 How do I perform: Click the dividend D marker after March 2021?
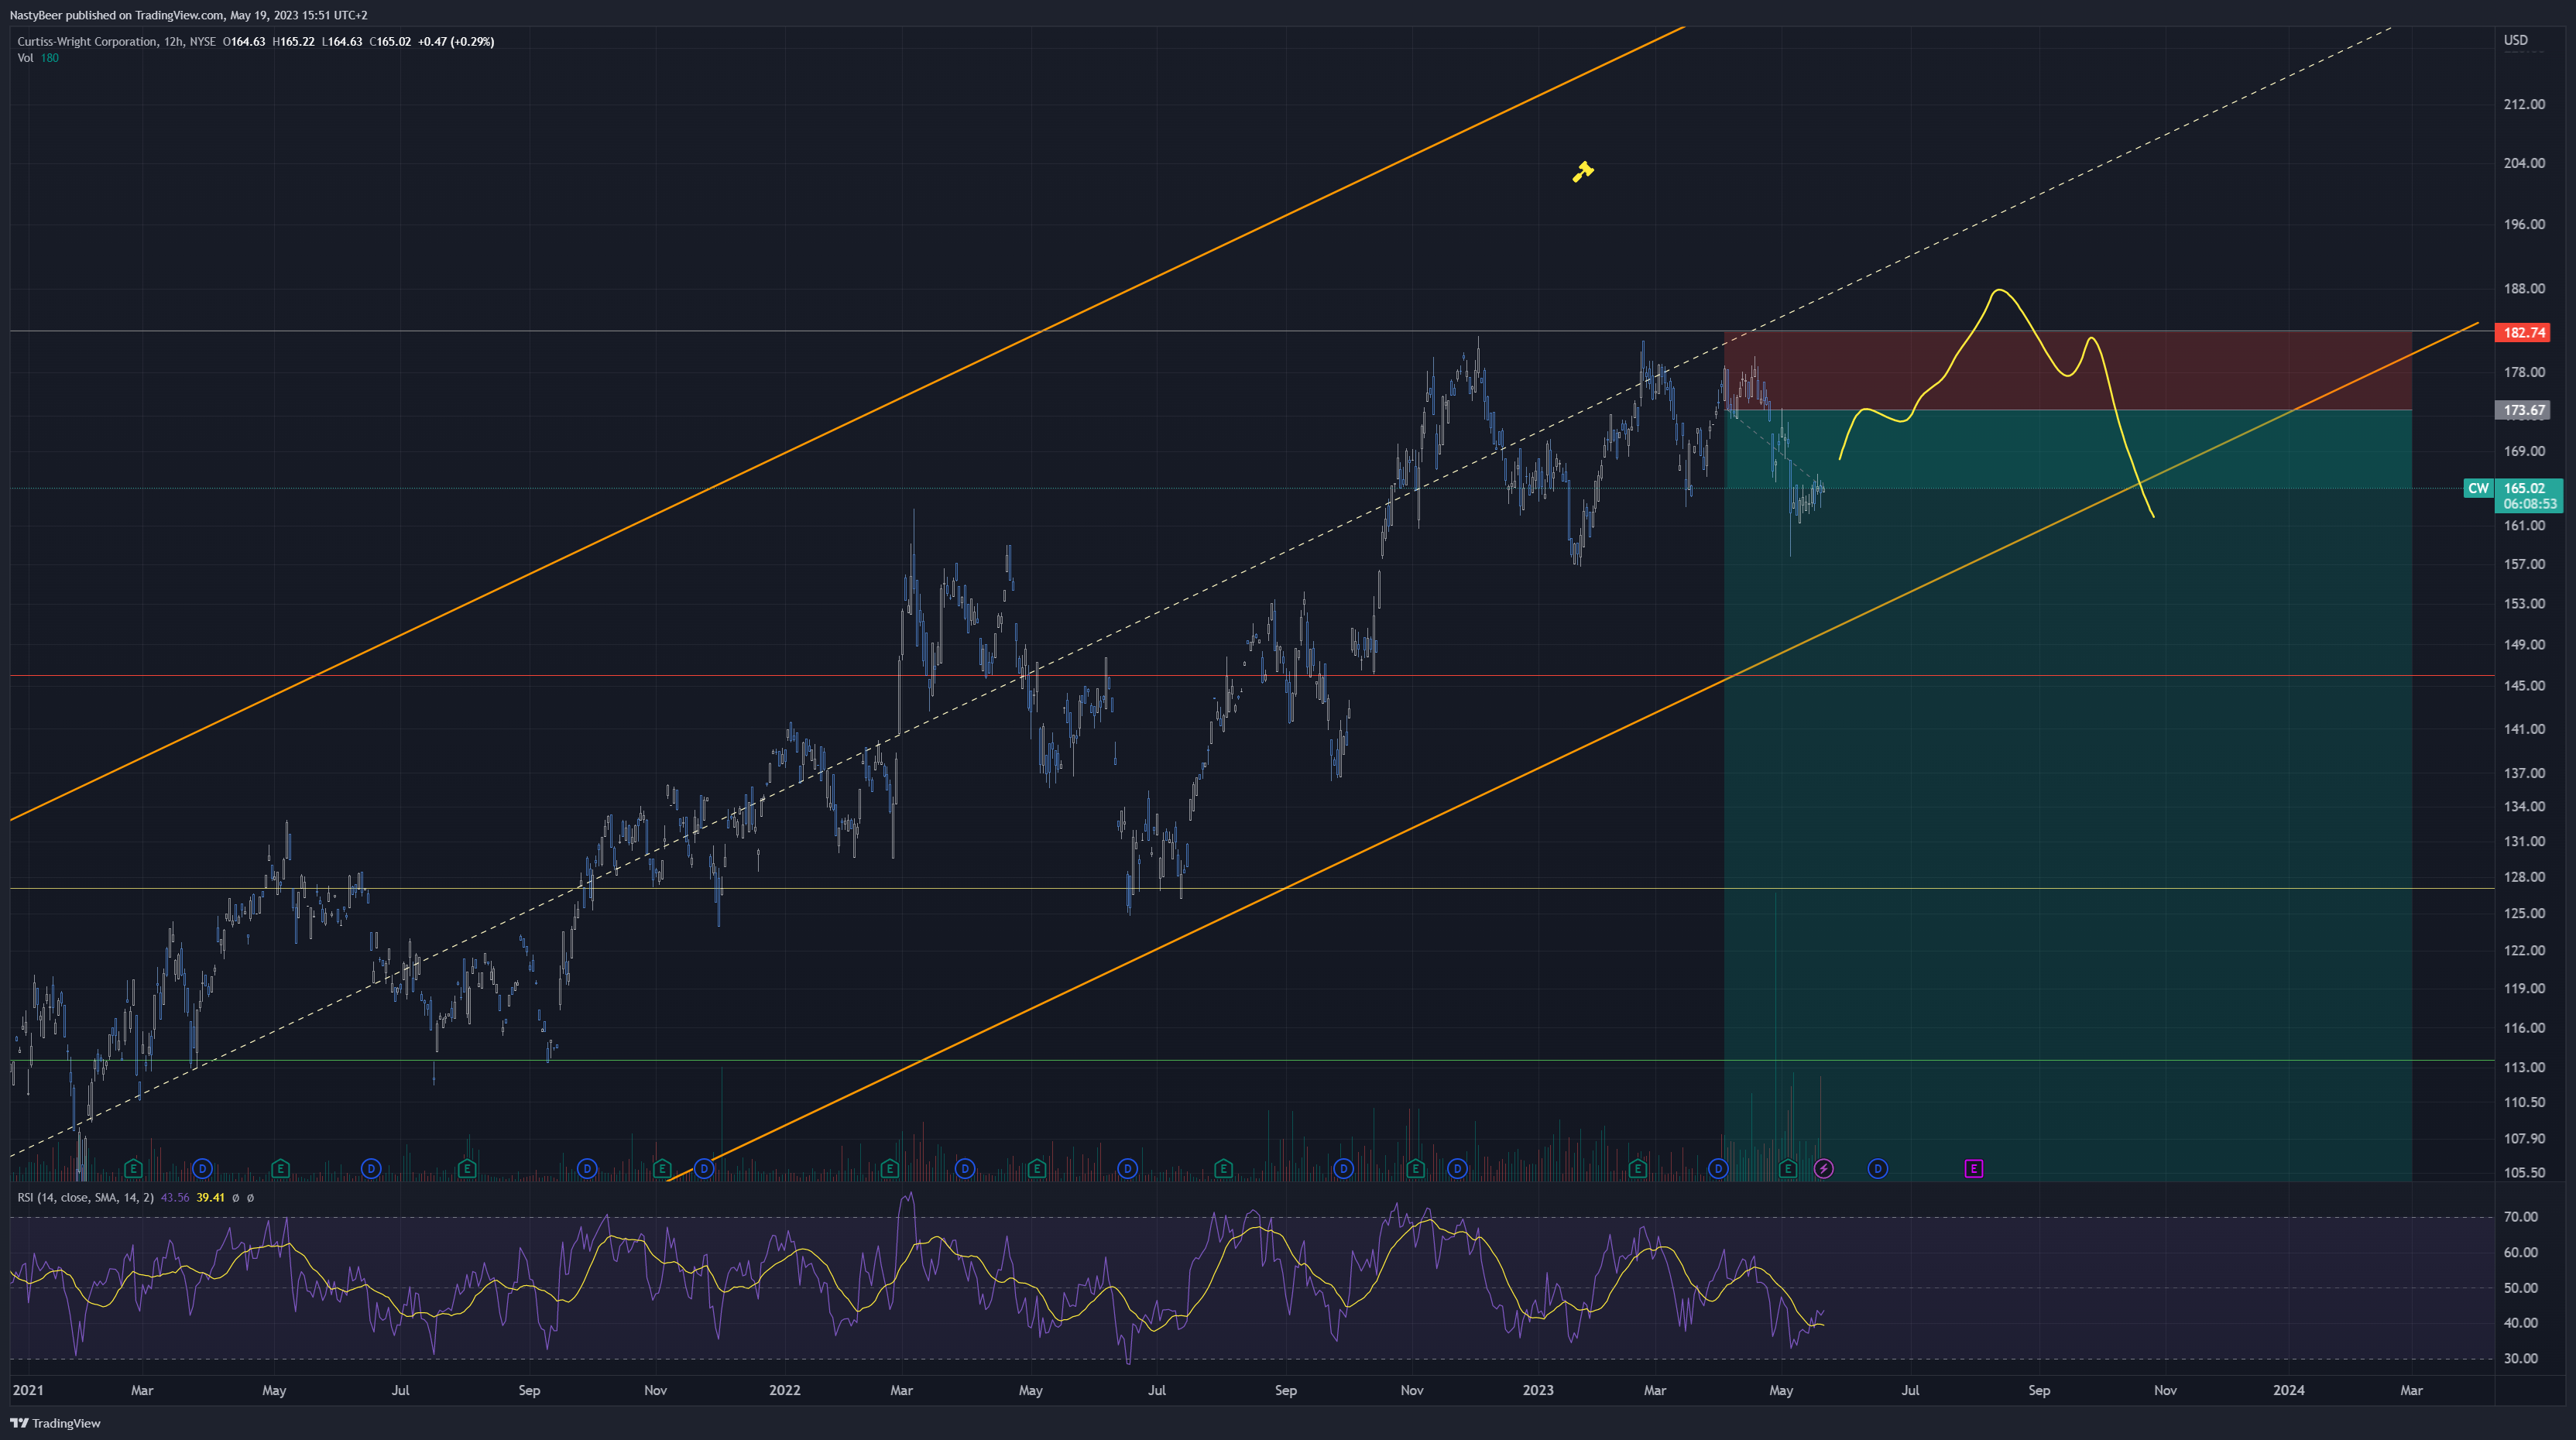click(203, 1168)
